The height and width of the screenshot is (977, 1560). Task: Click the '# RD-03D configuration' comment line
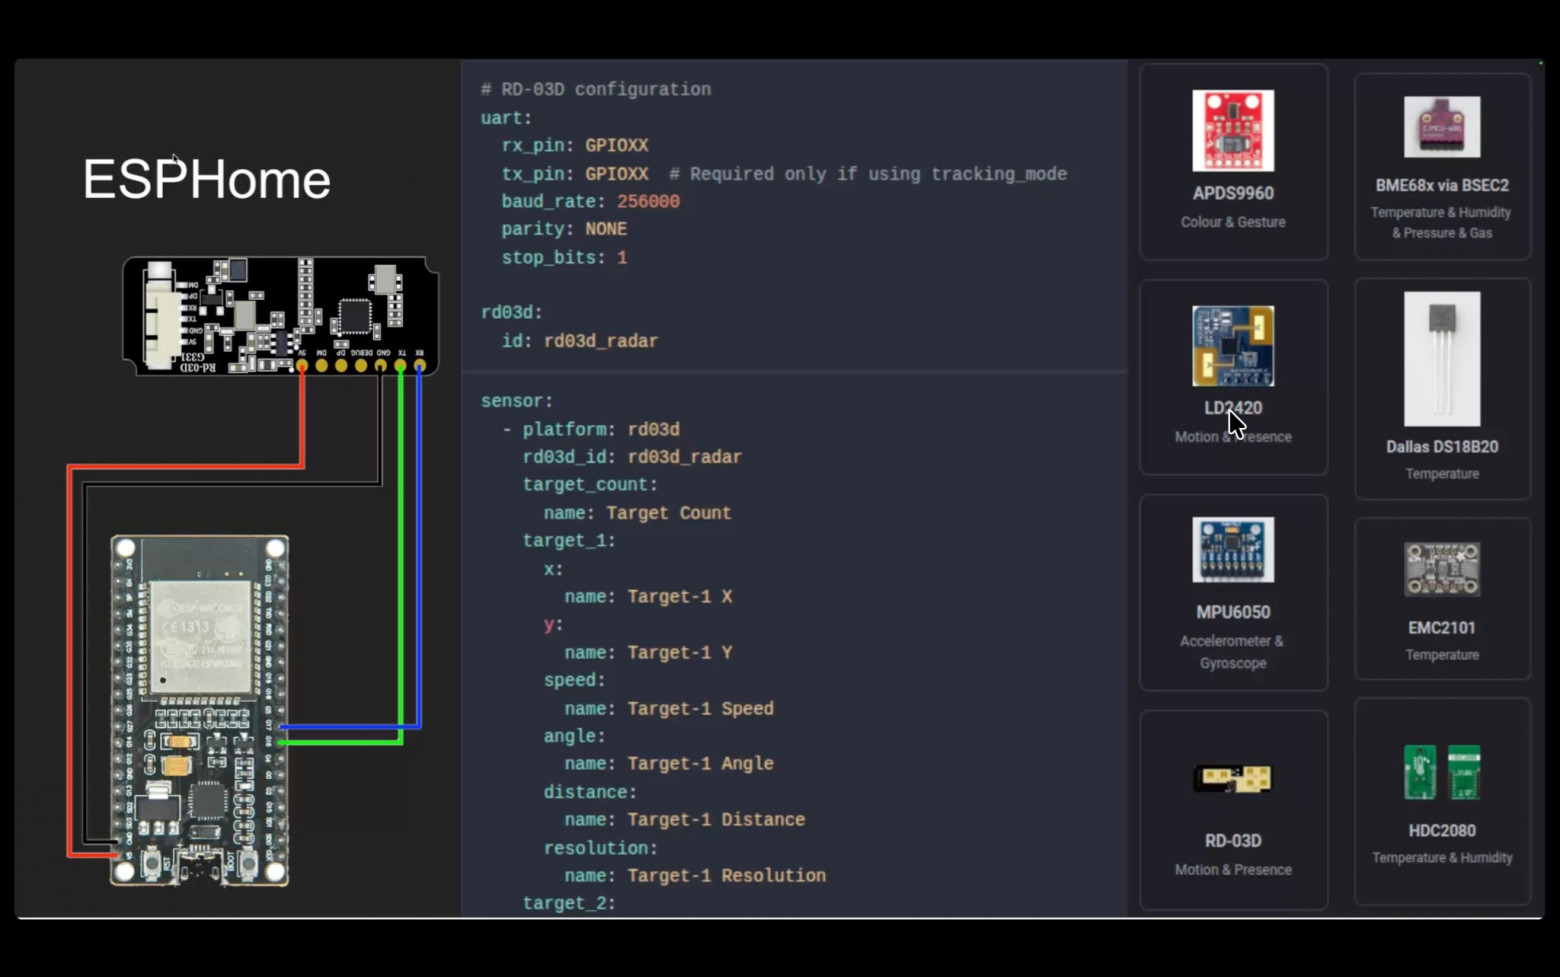coord(596,89)
